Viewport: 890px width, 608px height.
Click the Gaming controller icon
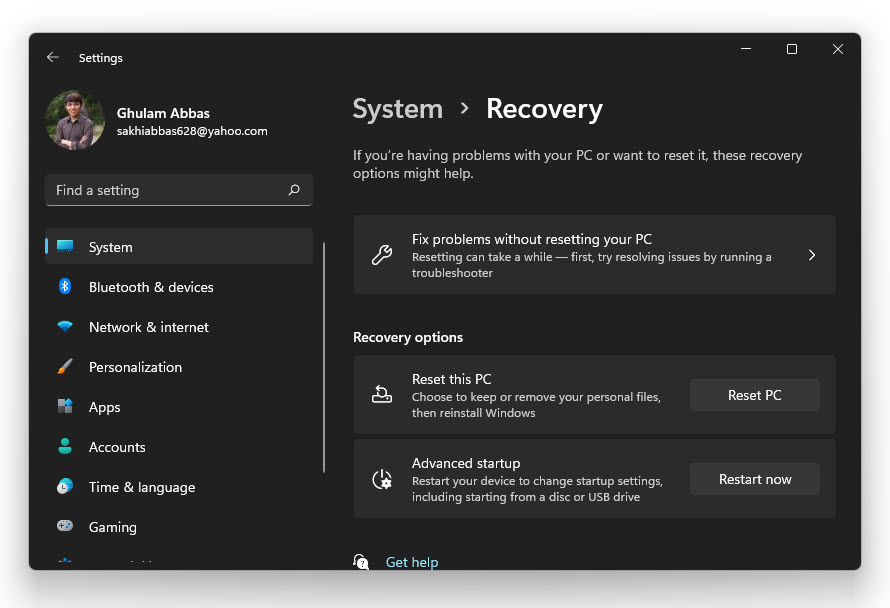(65, 526)
